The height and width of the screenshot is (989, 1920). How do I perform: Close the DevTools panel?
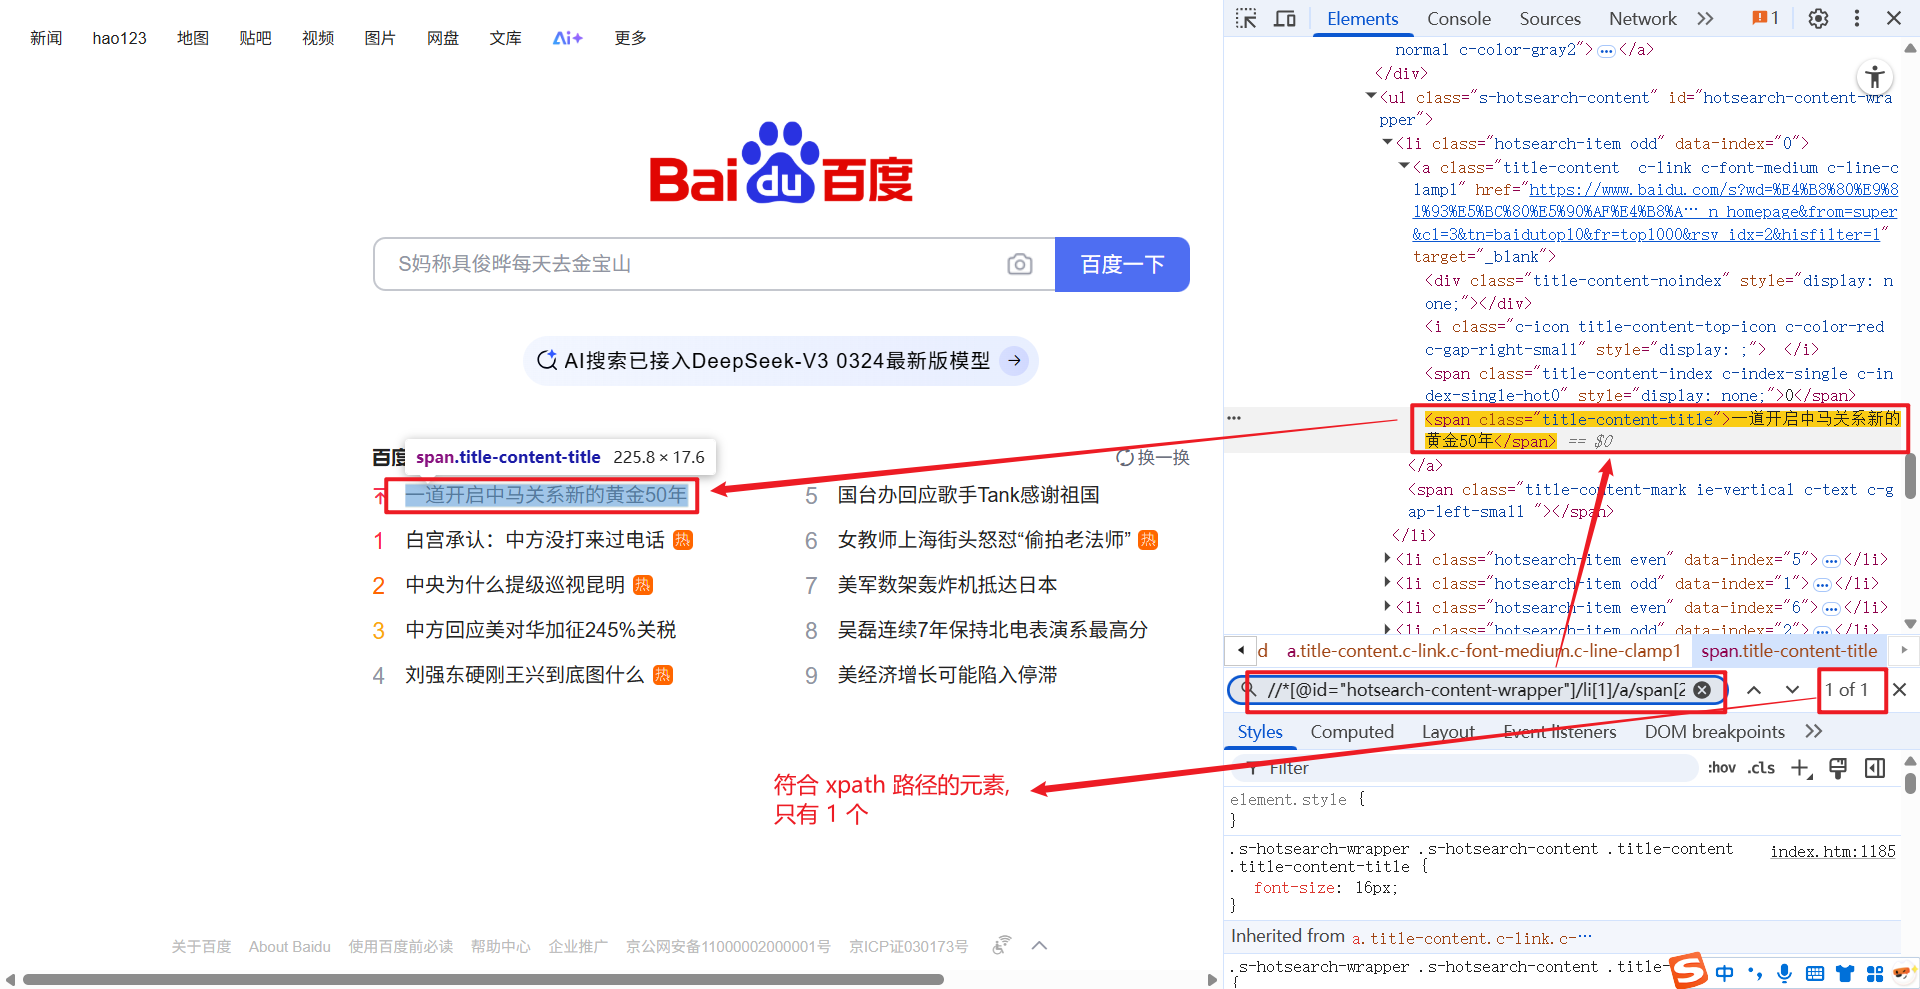[x=1894, y=18]
